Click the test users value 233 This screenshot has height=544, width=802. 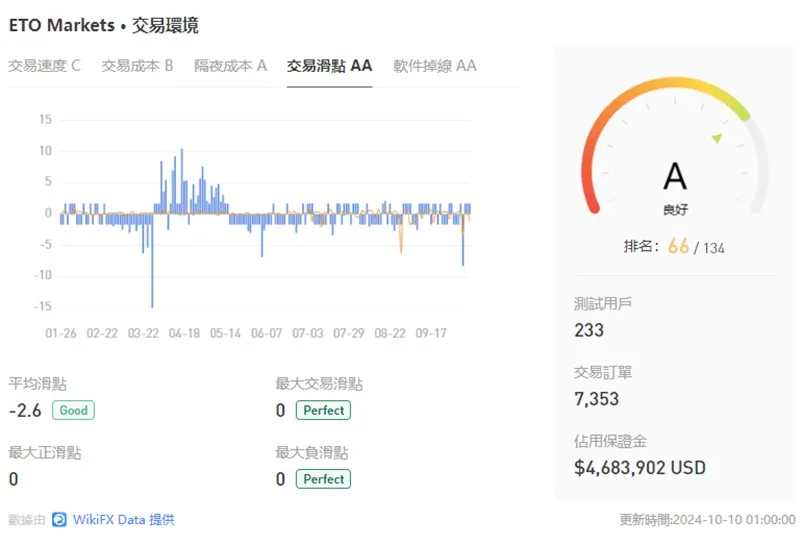pyautogui.click(x=589, y=330)
